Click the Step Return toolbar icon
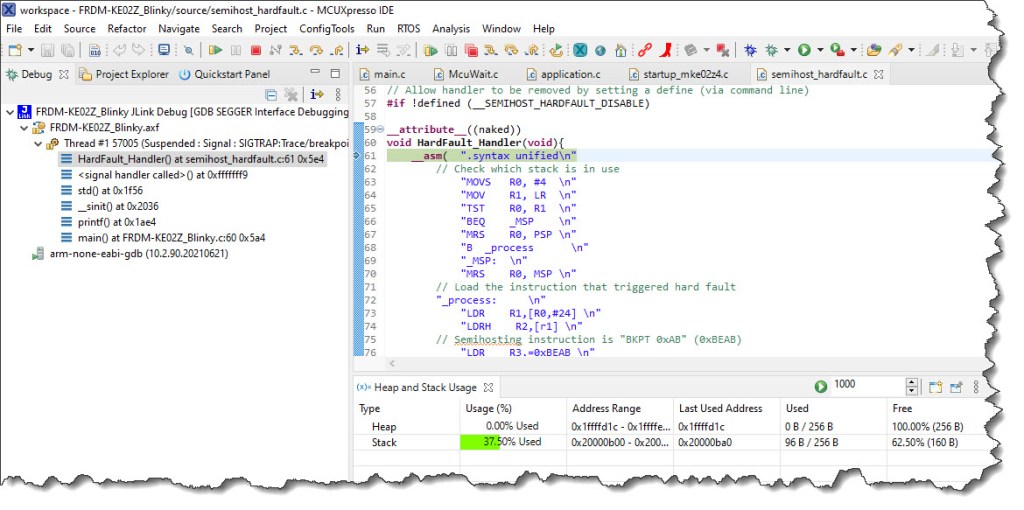The image size is (1024, 510). pyautogui.click(x=336, y=49)
